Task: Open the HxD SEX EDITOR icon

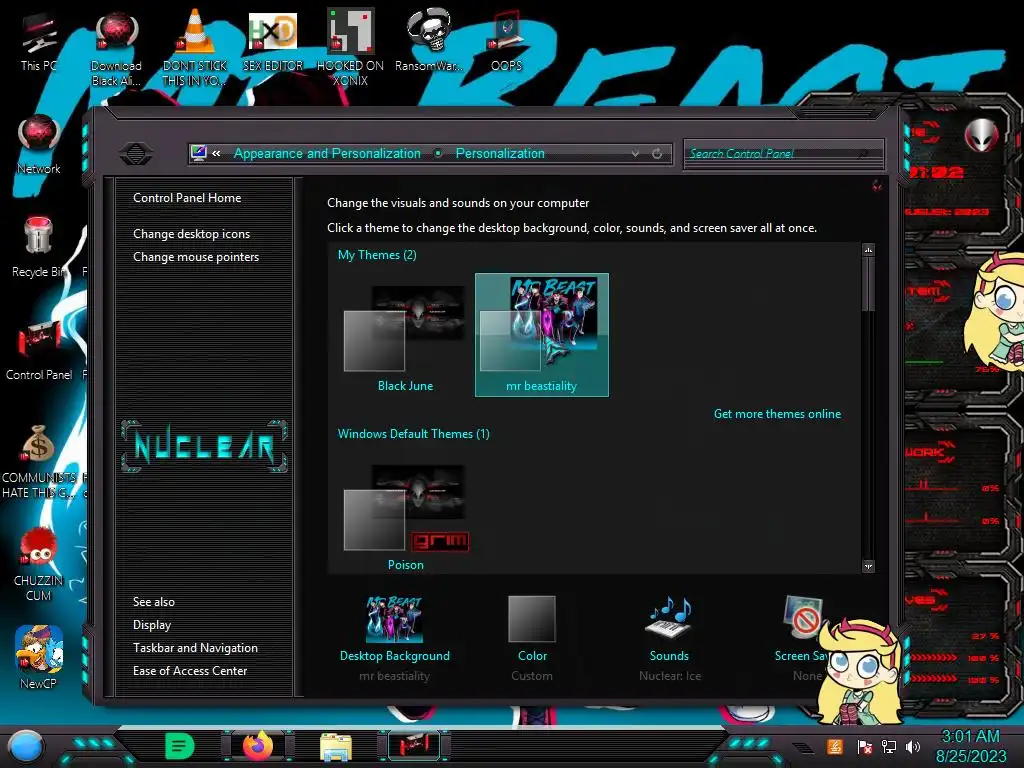Action: pyautogui.click(x=273, y=42)
